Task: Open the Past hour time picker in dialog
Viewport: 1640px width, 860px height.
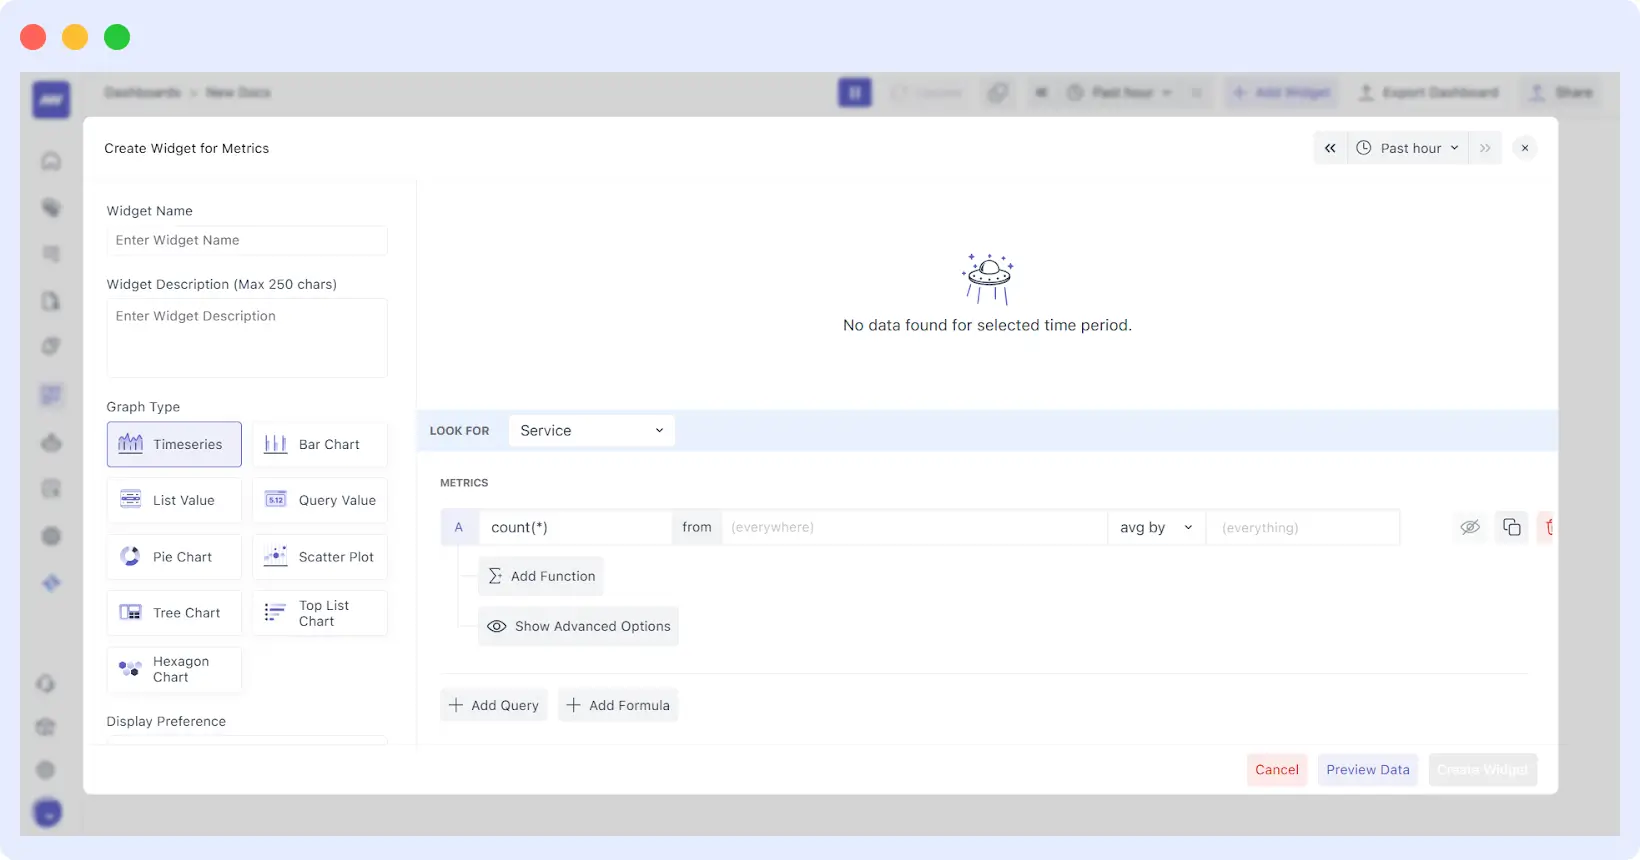Action: (x=1408, y=148)
